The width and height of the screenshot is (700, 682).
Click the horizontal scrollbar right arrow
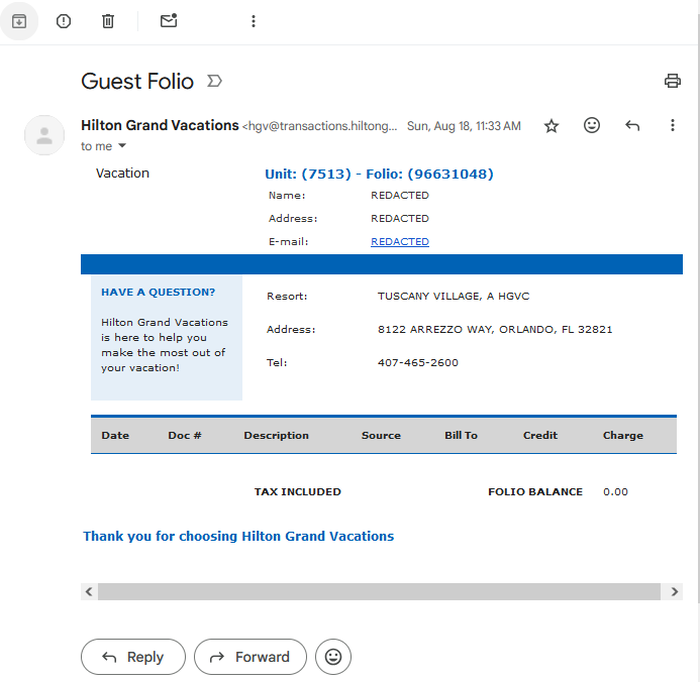674,592
